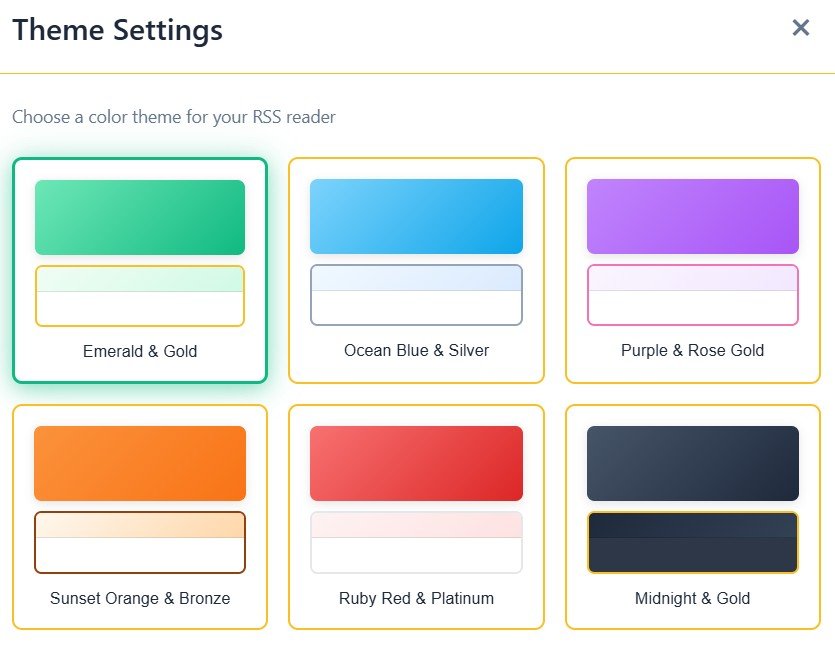Screen dimensions: 835x647
Task: Click the Ocean Blue gradient swatch
Action: pyautogui.click(x=416, y=217)
